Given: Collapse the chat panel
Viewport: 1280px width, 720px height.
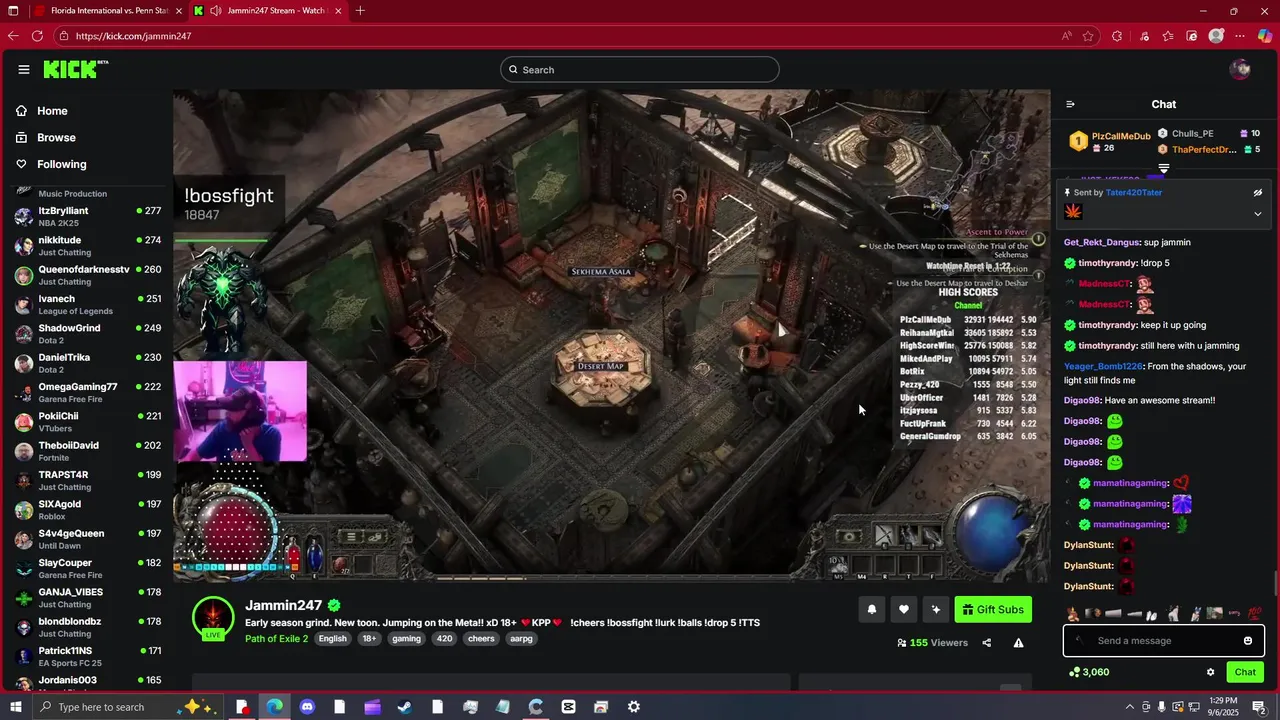Looking at the screenshot, I should click(x=1070, y=104).
